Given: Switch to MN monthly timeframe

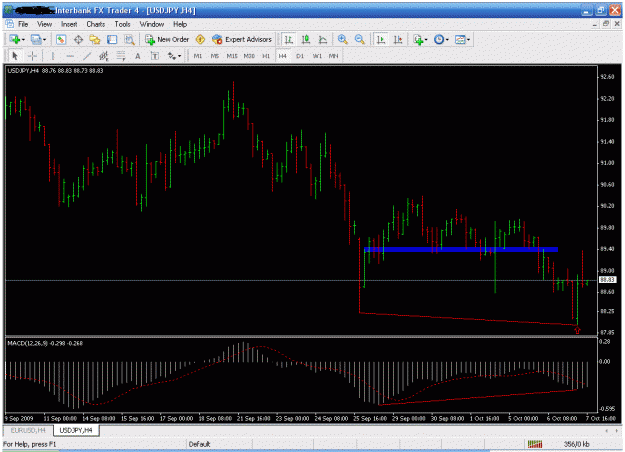Looking at the screenshot, I should 334,56.
